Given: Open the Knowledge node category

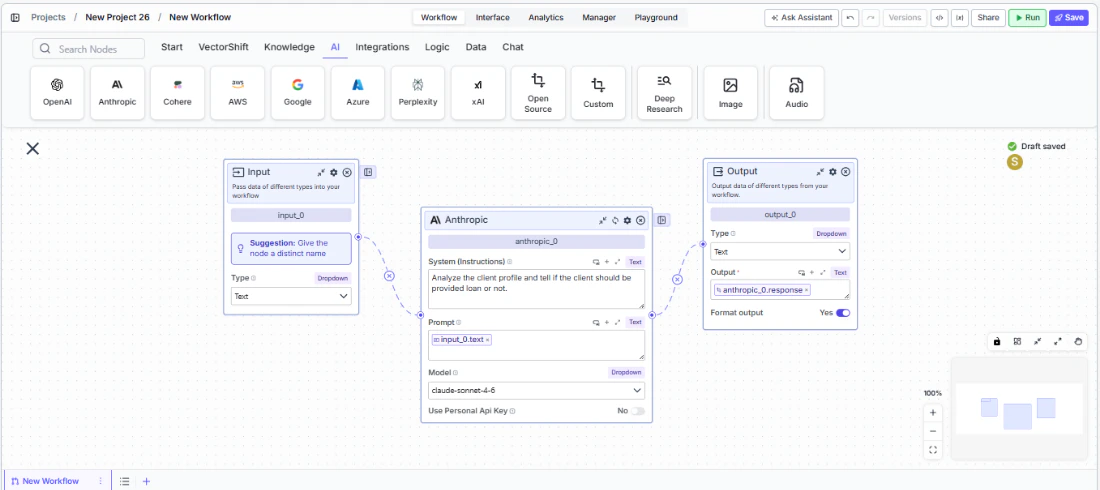Looking at the screenshot, I should point(289,47).
